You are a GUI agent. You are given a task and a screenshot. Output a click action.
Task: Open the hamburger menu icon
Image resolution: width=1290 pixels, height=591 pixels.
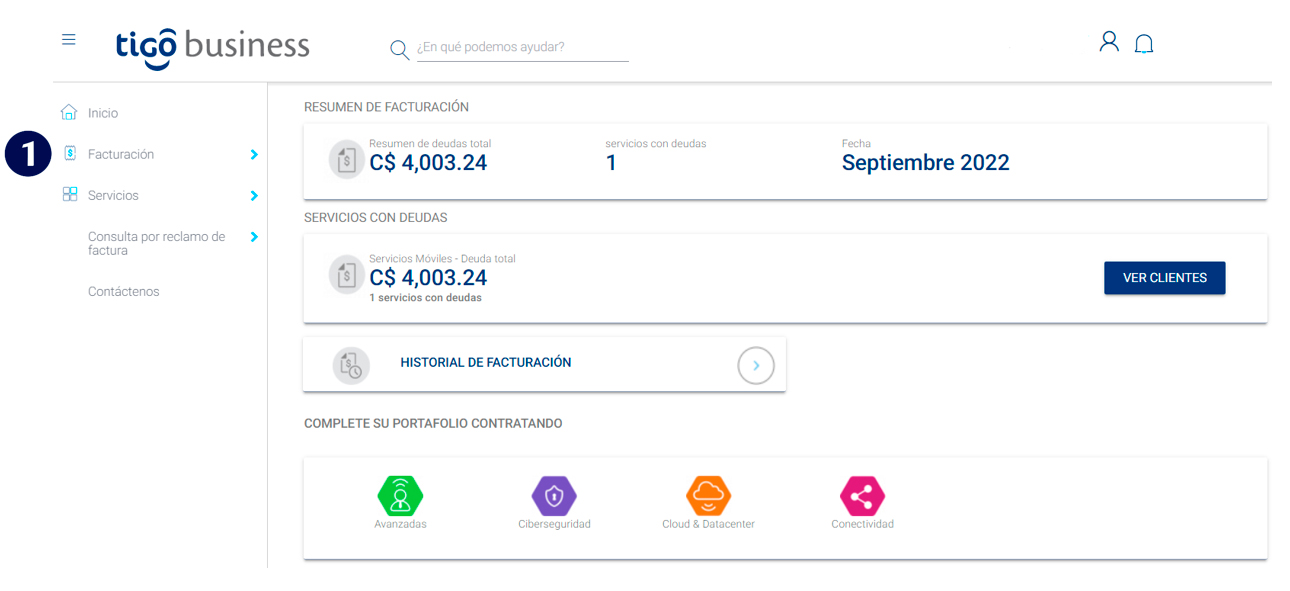pyautogui.click(x=69, y=40)
